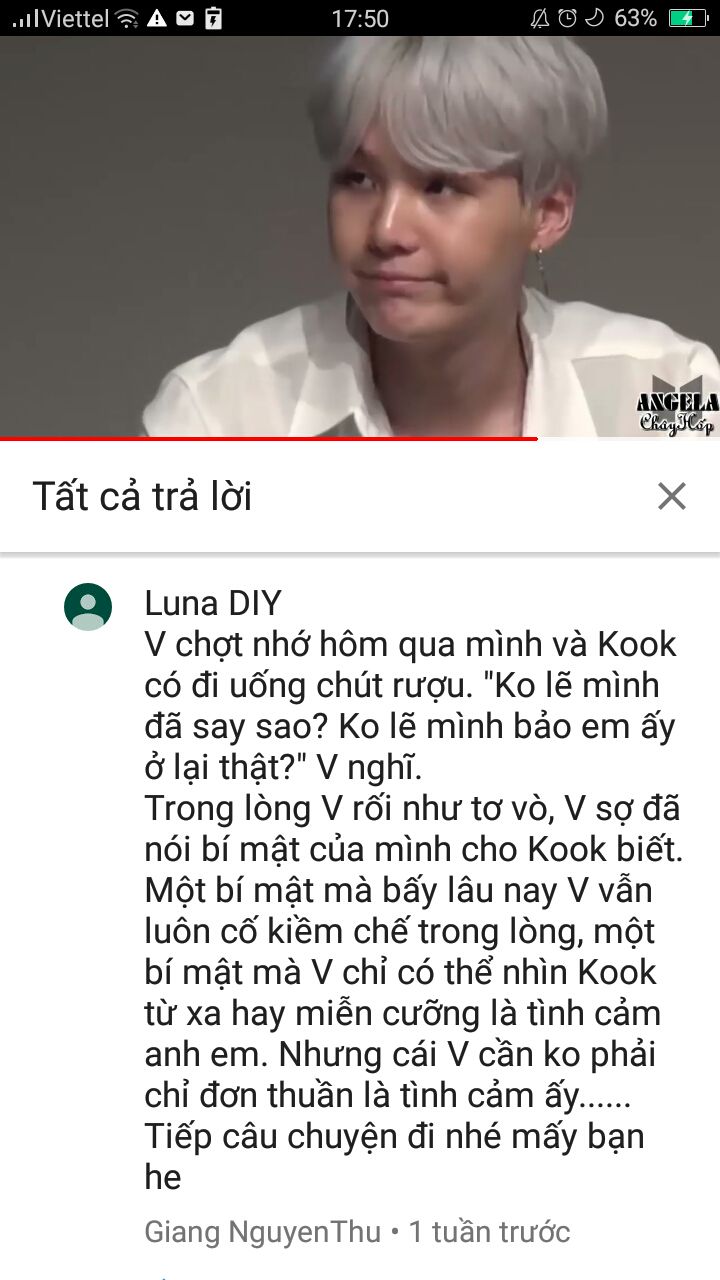Tap the cellular signal bars icon
The height and width of the screenshot is (1280, 720).
pyautogui.click(x=24, y=18)
